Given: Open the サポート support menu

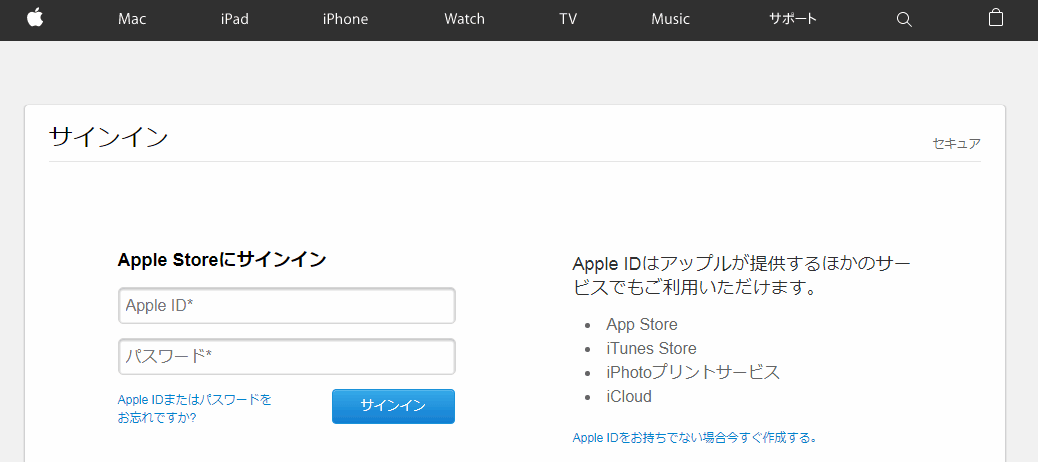Looking at the screenshot, I should 793,19.
